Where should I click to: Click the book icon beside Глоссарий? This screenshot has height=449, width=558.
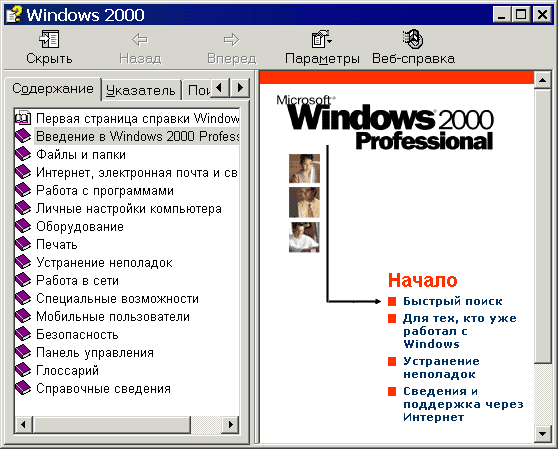(23, 370)
